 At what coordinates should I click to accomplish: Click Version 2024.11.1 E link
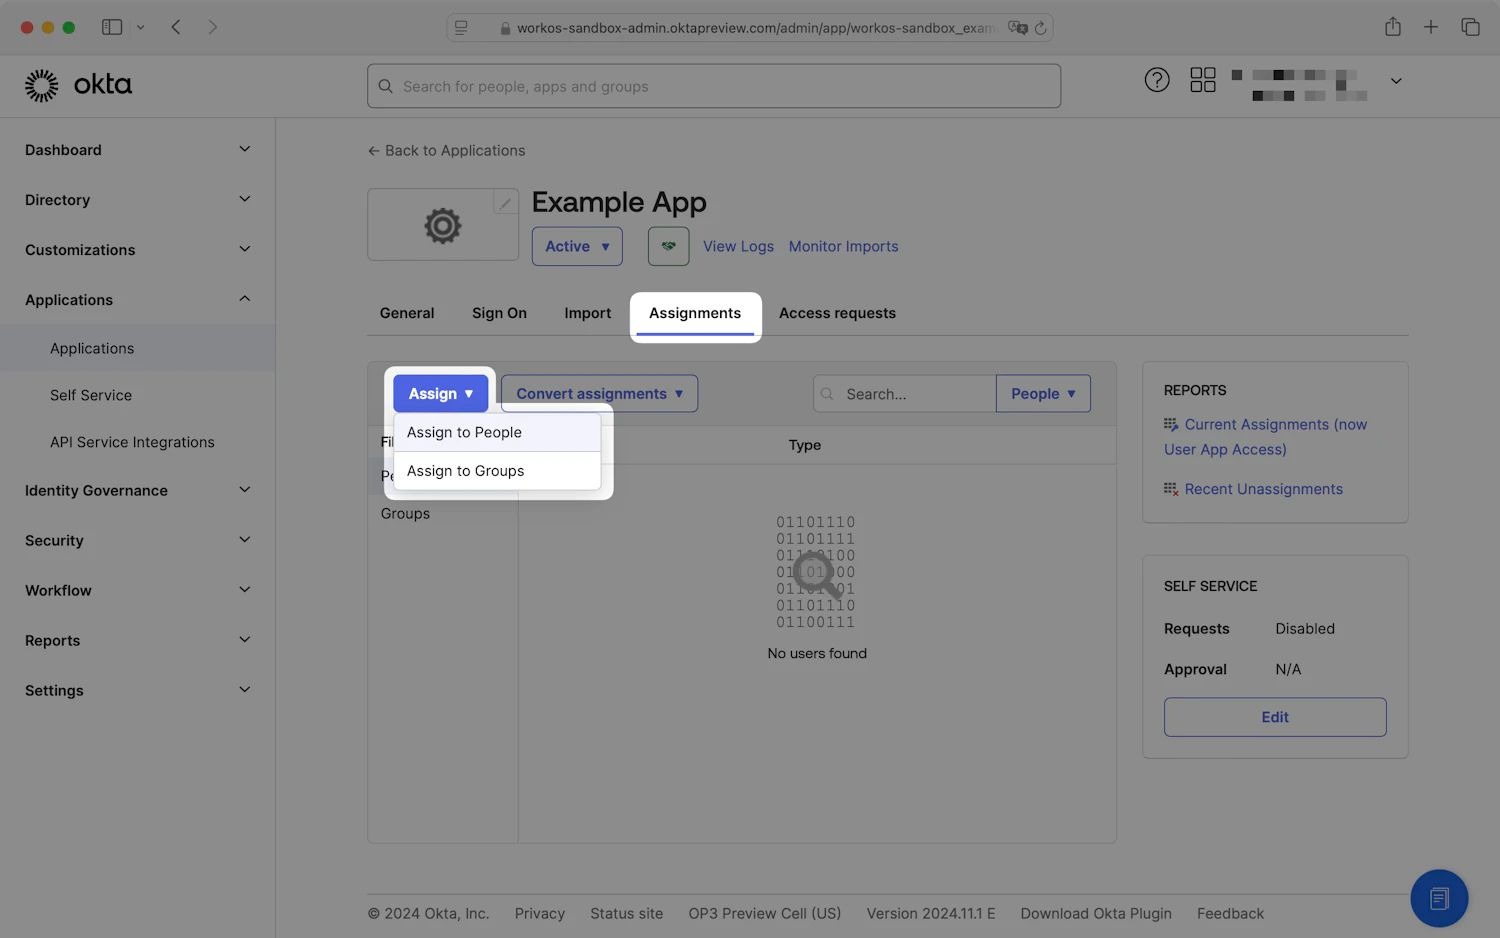[931, 914]
